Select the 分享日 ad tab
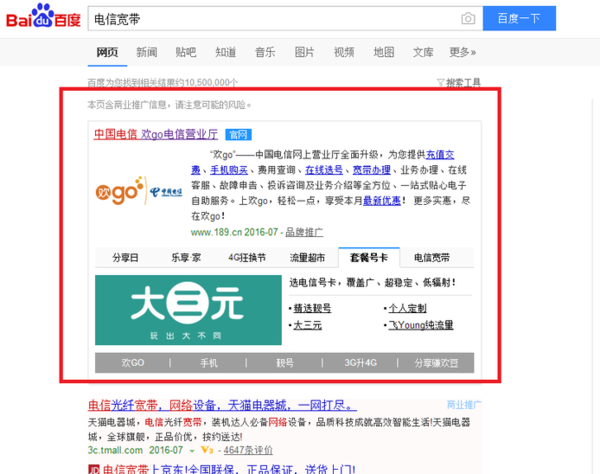The height and width of the screenshot is (474, 600). (126, 258)
